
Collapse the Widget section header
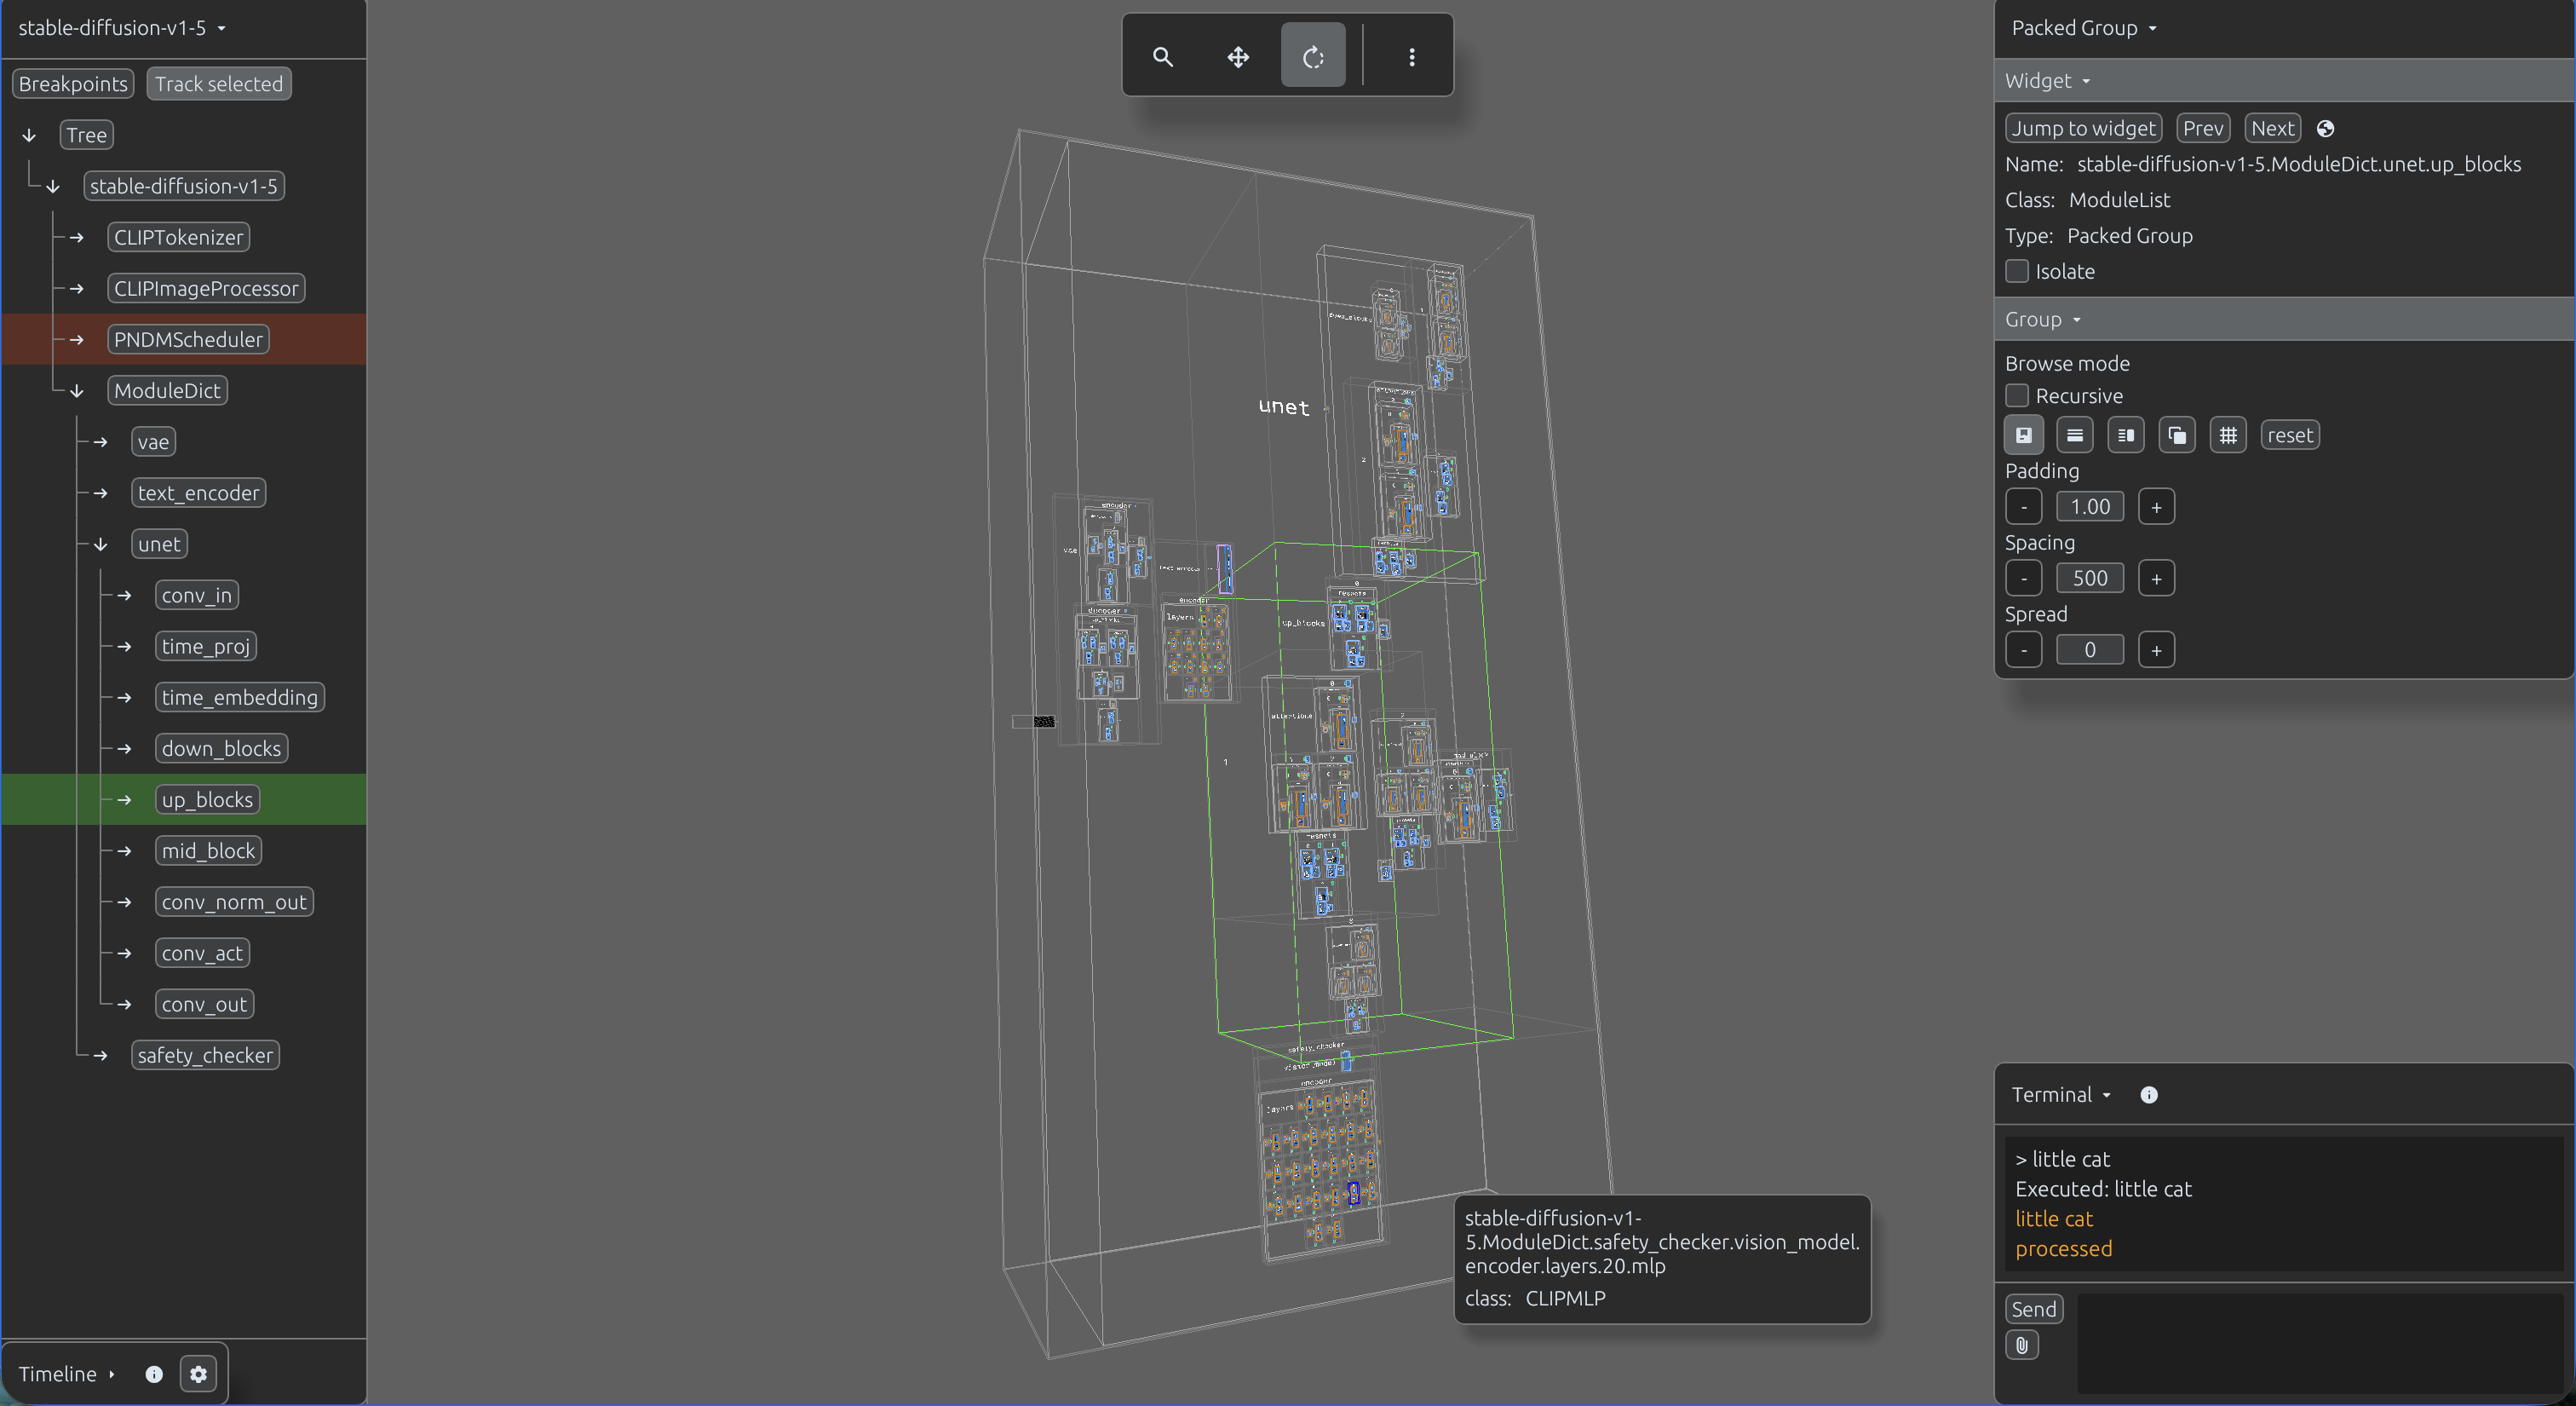[2284, 81]
